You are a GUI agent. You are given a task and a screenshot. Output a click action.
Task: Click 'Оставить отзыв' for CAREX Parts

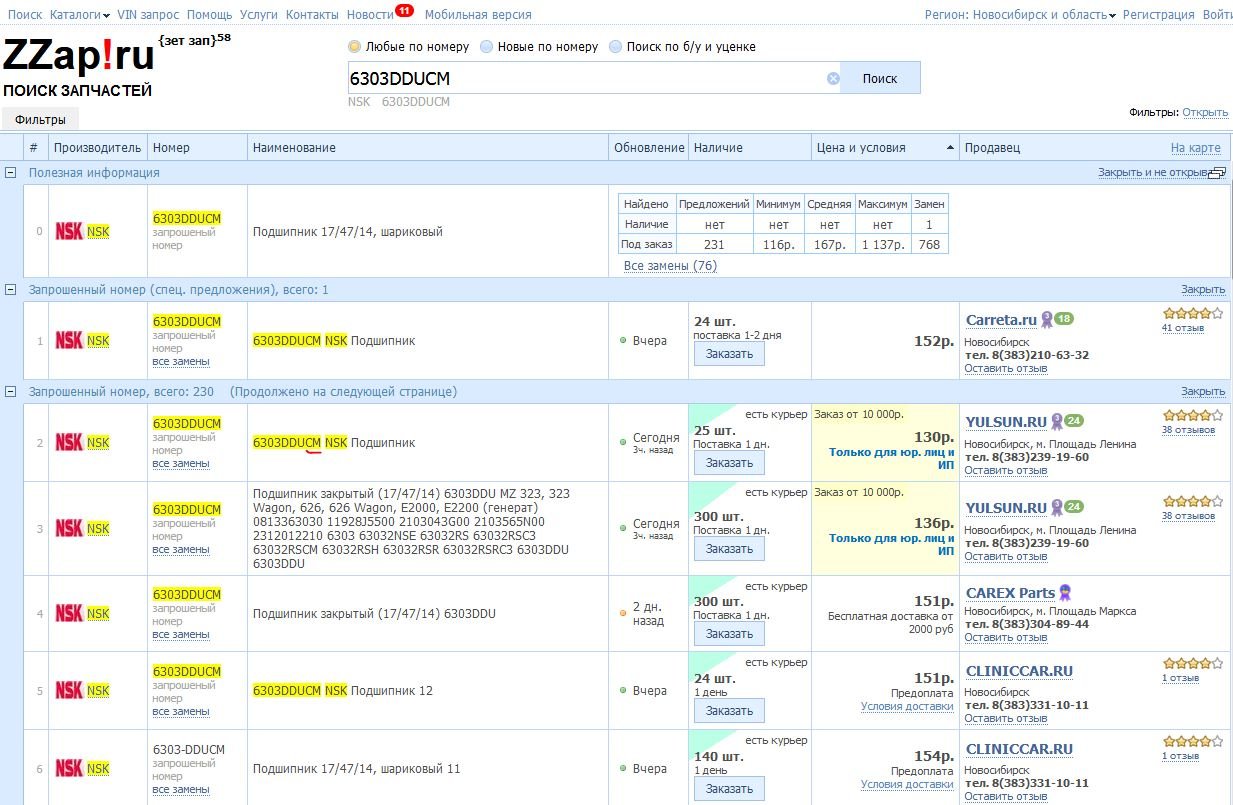1006,638
